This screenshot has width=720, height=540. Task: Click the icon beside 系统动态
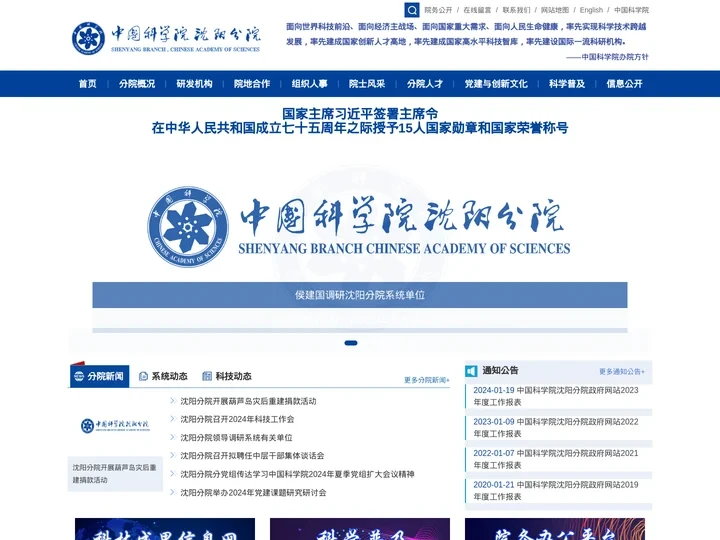(143, 377)
